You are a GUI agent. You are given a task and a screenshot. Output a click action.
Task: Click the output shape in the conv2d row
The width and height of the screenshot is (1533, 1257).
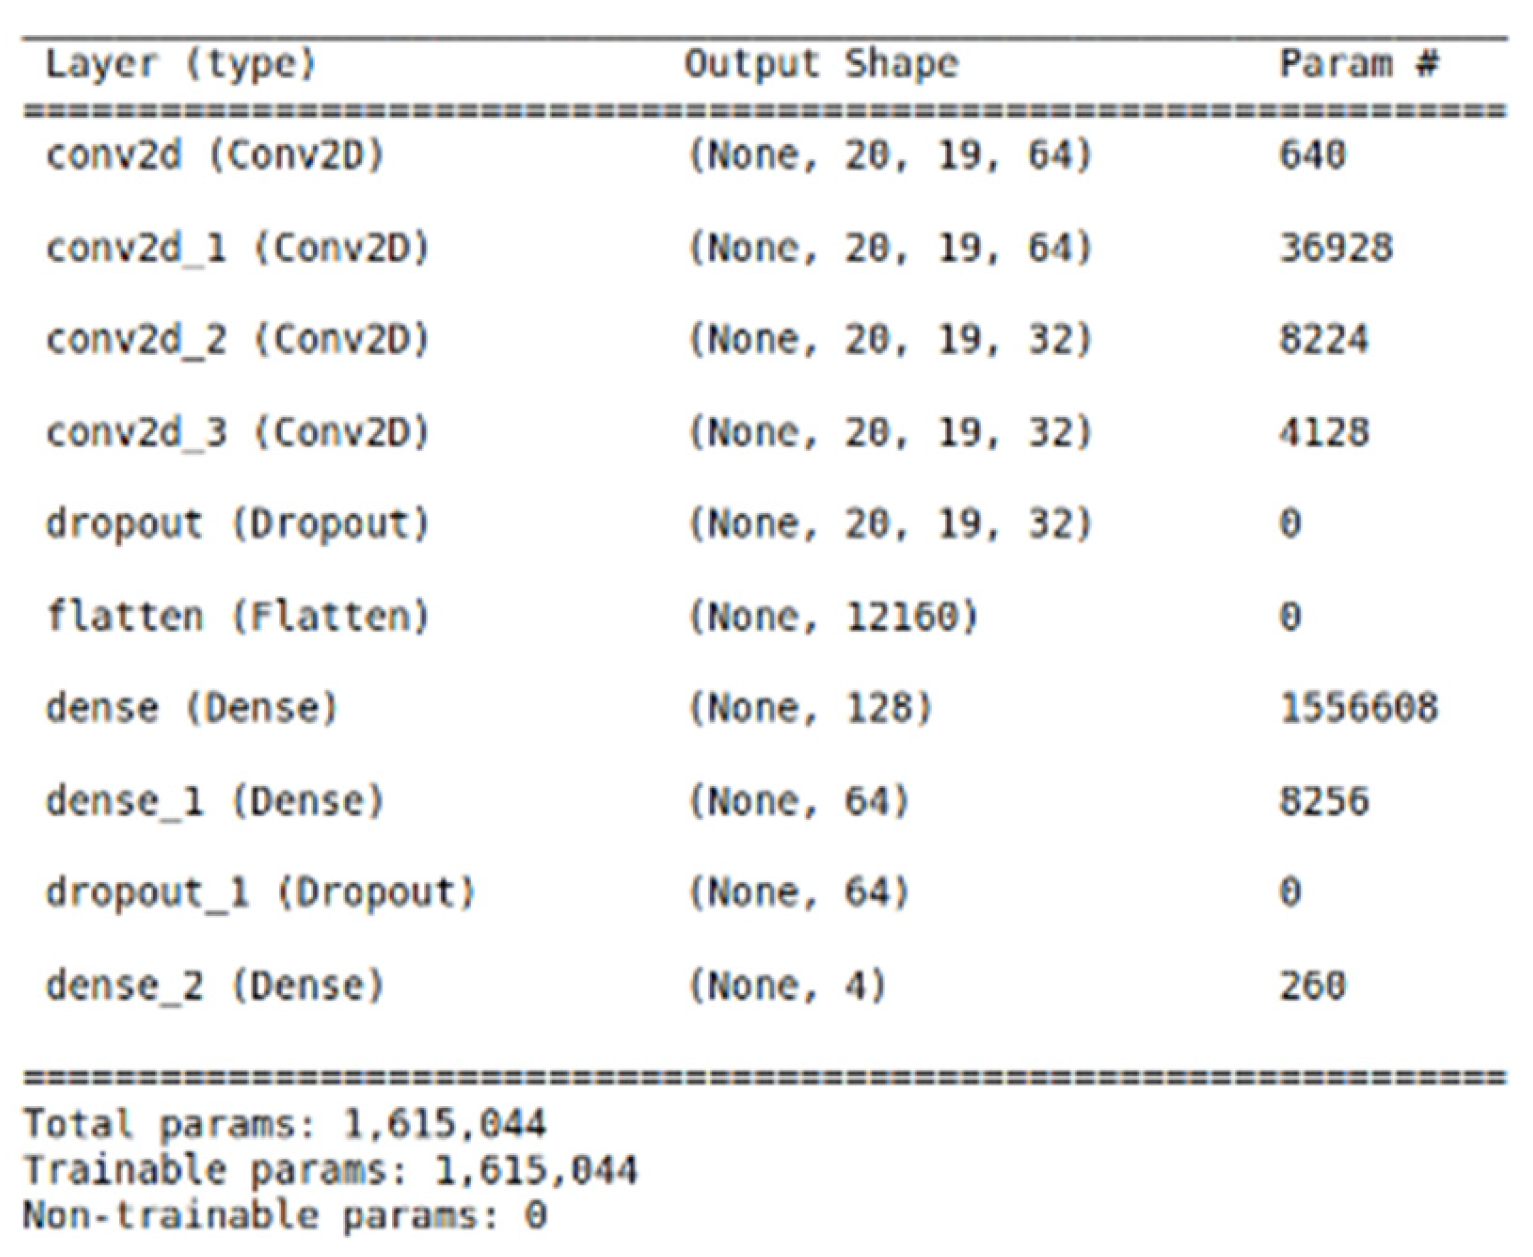pos(890,156)
